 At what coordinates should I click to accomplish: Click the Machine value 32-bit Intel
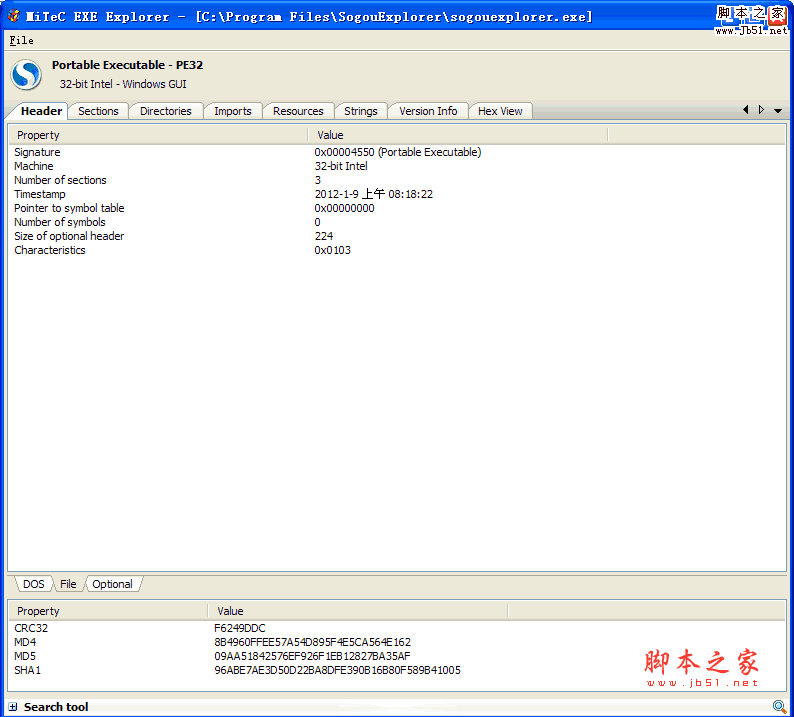point(341,166)
